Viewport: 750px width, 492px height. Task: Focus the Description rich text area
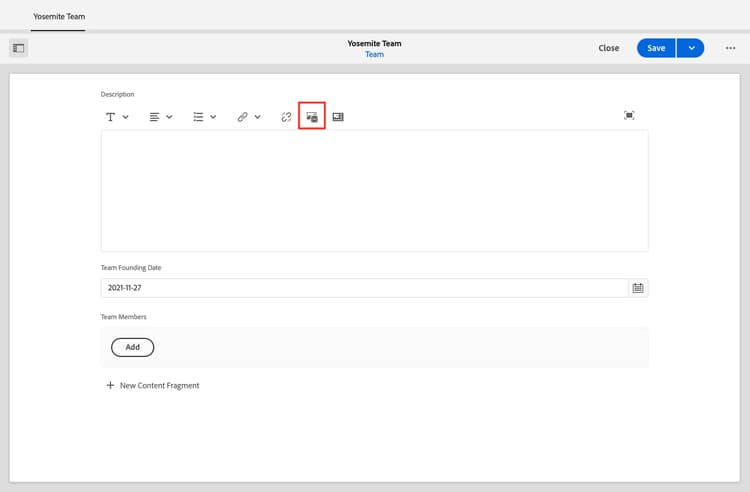click(x=375, y=191)
